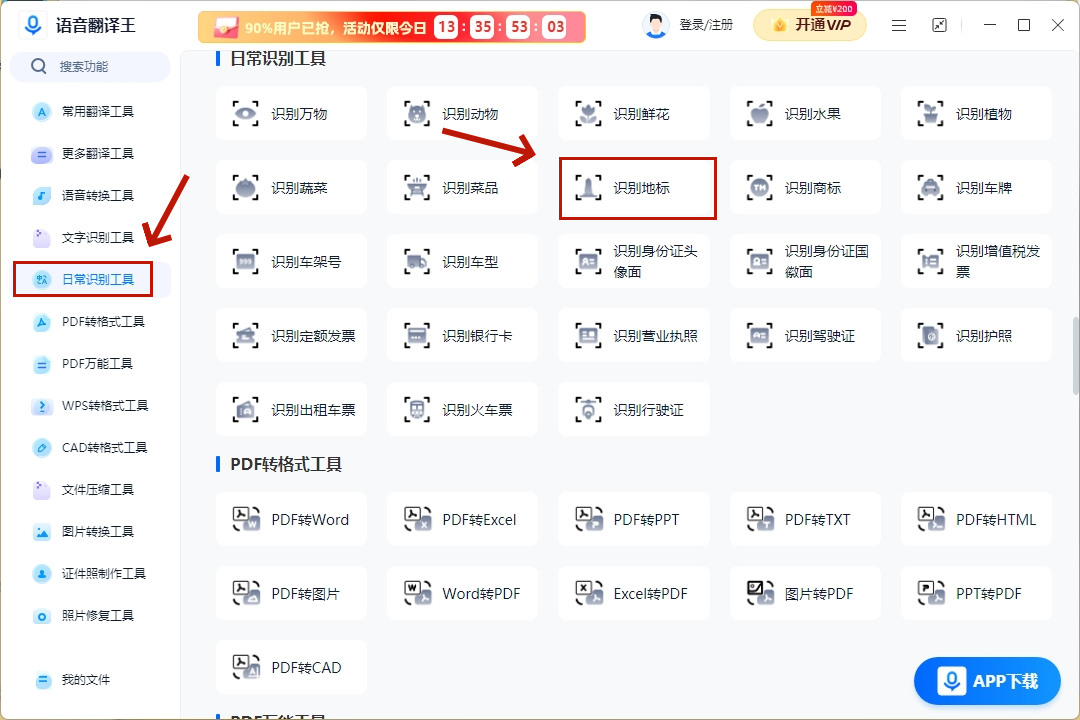The image size is (1080, 720).
Task: Open the 识别护照 passport tool
Action: (x=976, y=336)
